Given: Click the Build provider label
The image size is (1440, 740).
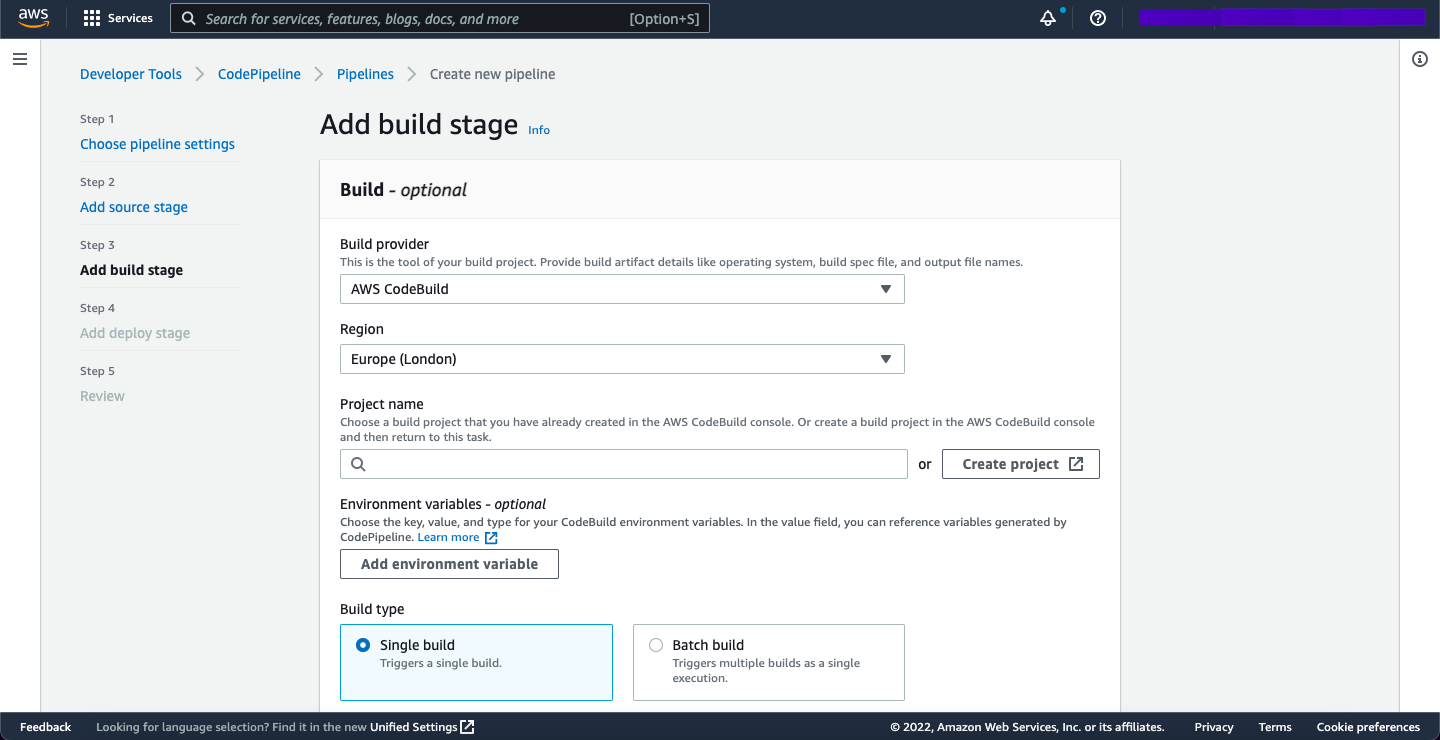Looking at the screenshot, I should click(x=385, y=244).
